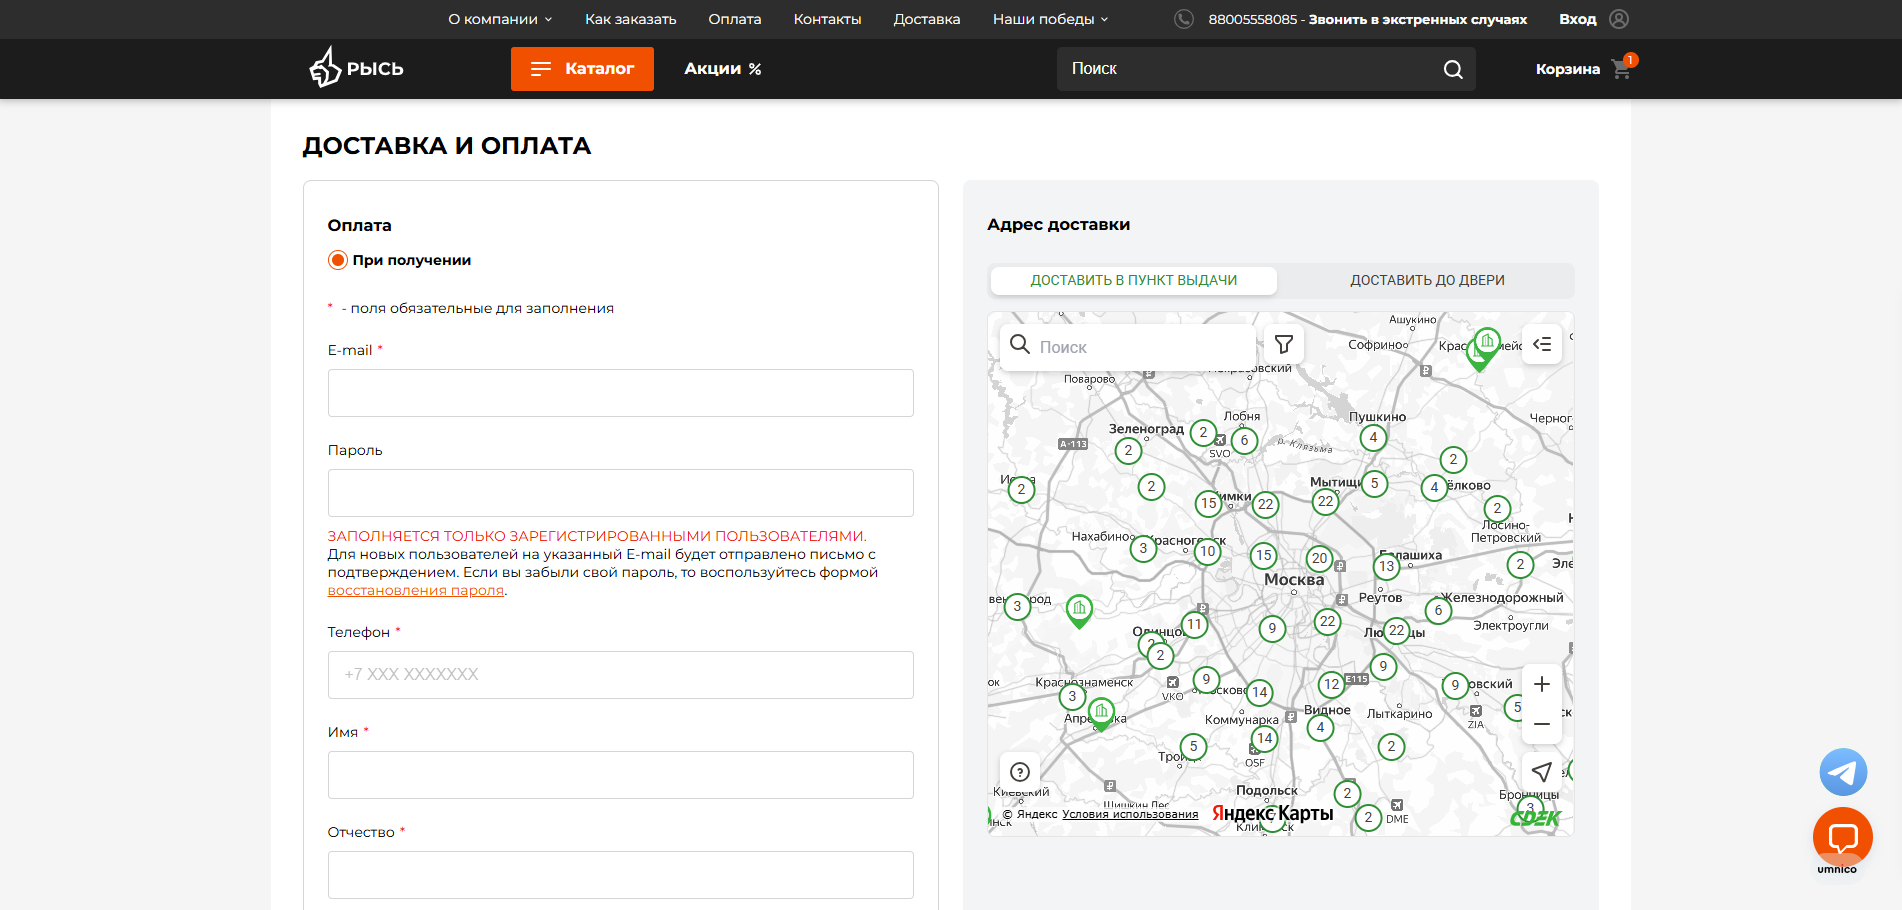Viewport: 1902px width, 910px height.
Task: Open the map pickup points list panel icon
Action: coord(1542,345)
